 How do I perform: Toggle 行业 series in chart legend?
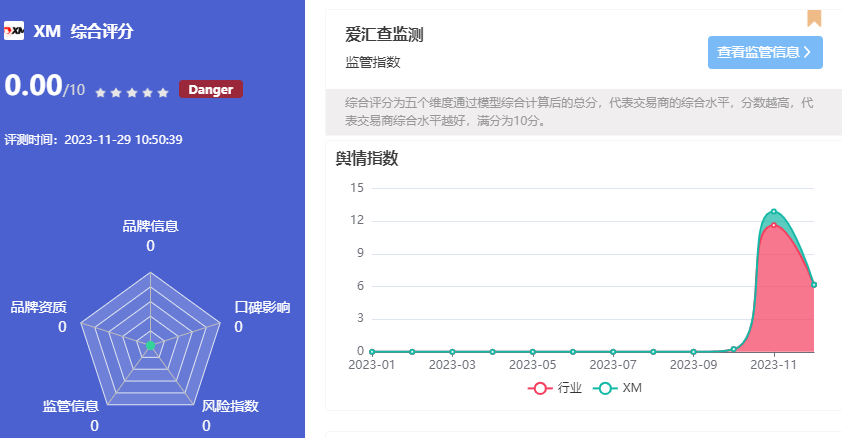(x=555, y=388)
